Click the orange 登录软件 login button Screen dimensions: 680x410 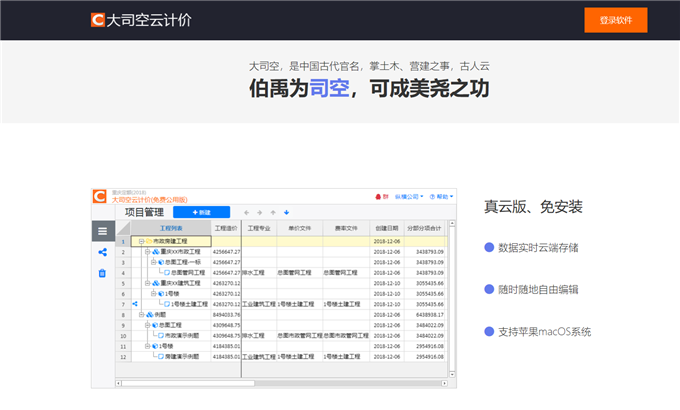coord(615,20)
